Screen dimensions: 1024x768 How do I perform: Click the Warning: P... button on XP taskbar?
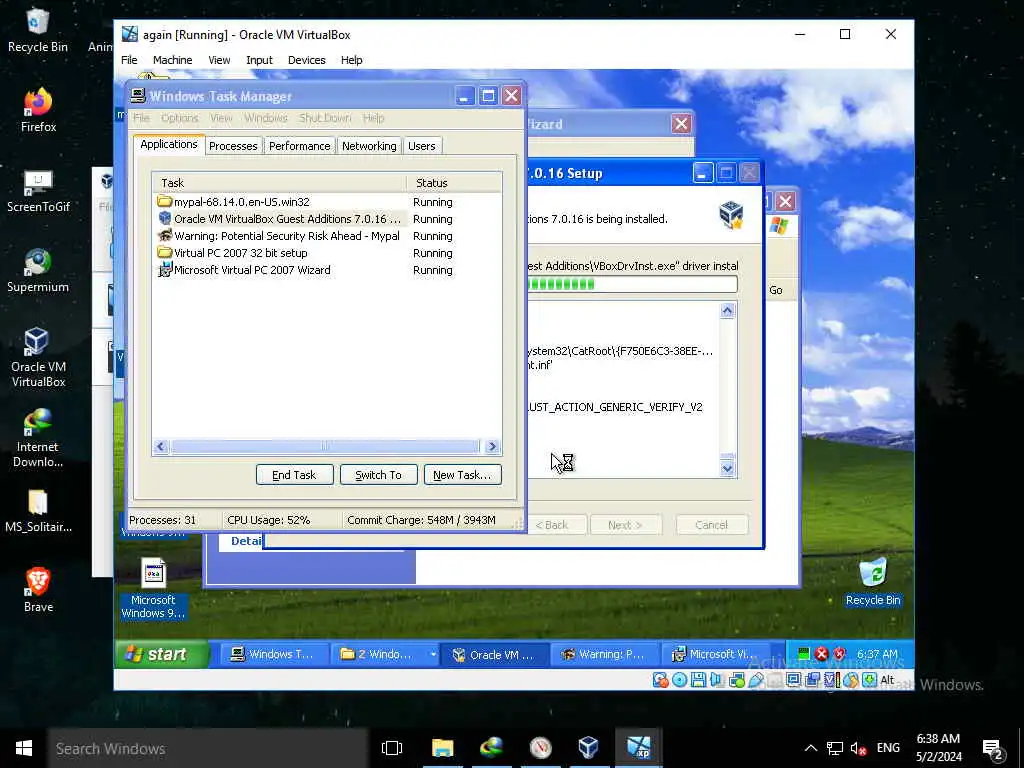(604, 654)
